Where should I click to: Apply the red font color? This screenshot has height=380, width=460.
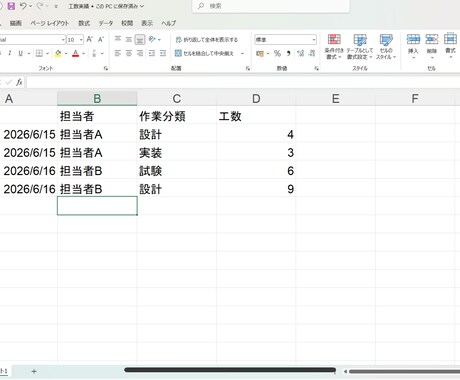(x=76, y=53)
